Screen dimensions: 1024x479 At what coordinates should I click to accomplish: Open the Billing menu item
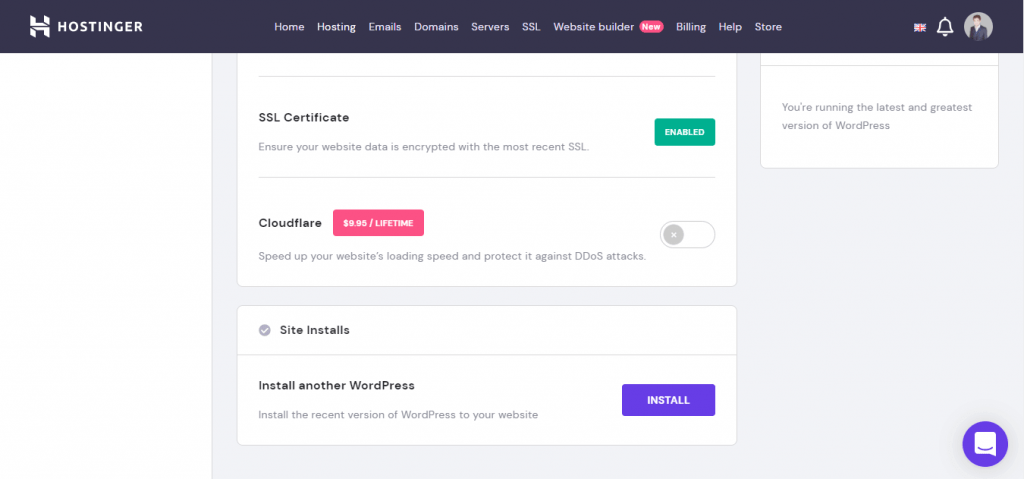point(691,27)
